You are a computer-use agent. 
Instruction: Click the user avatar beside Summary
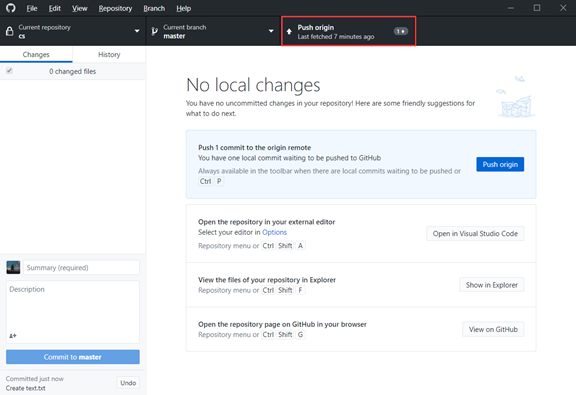[x=13, y=267]
